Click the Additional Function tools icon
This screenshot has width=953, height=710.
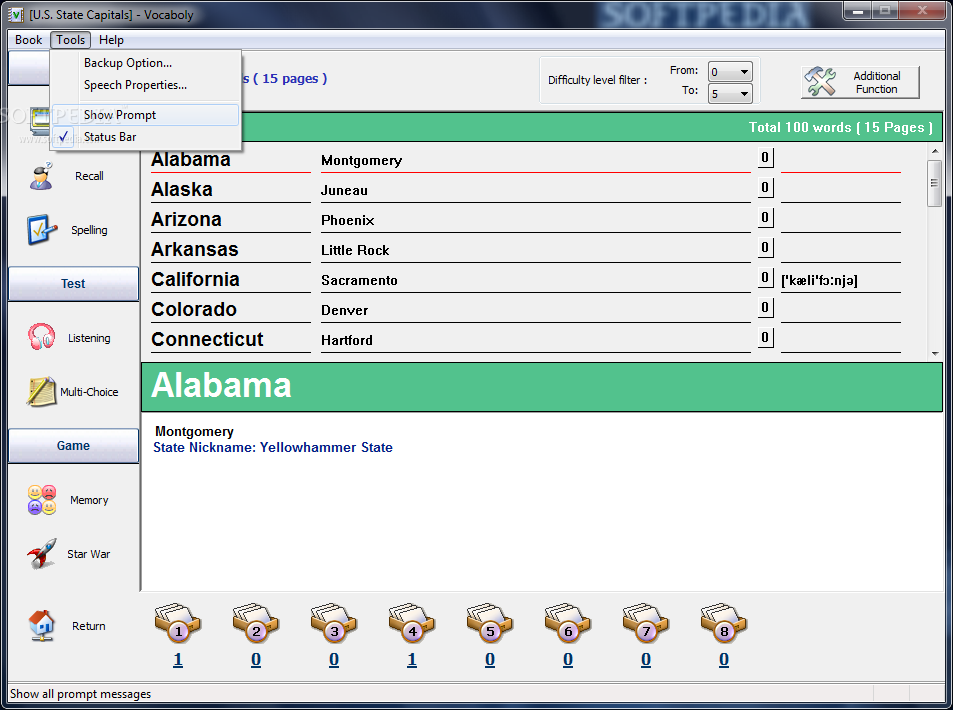click(821, 81)
